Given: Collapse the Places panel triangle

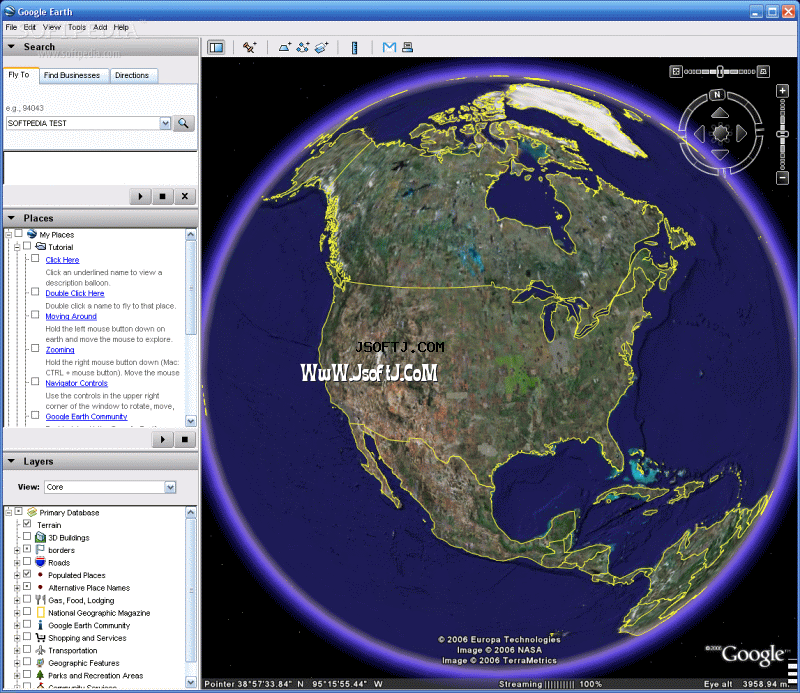Looking at the screenshot, I should [x=11, y=218].
